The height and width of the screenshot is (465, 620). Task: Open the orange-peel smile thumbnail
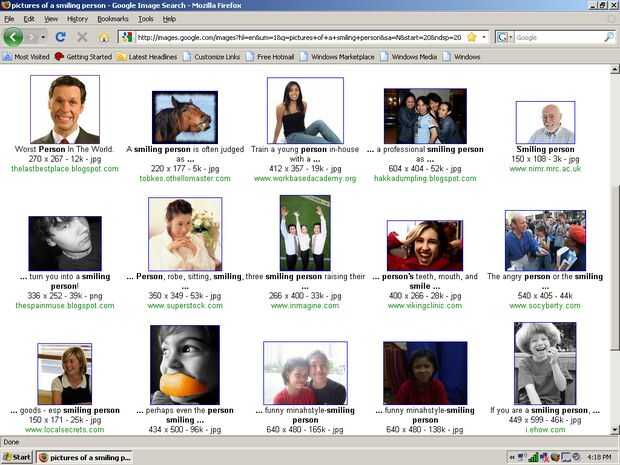[185, 365]
